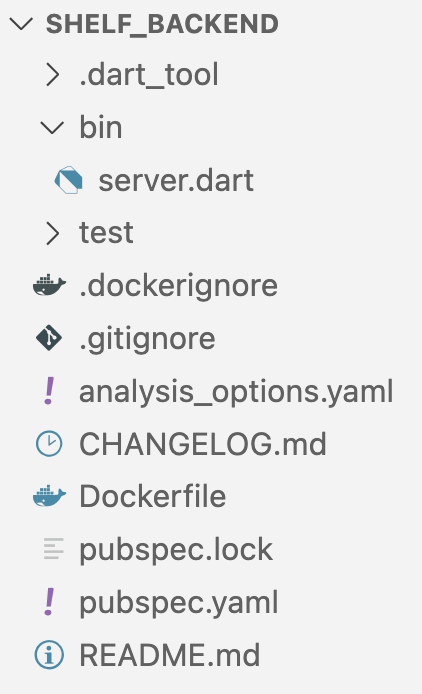
Task: Open the server.dart file
Action: pyautogui.click(x=176, y=181)
